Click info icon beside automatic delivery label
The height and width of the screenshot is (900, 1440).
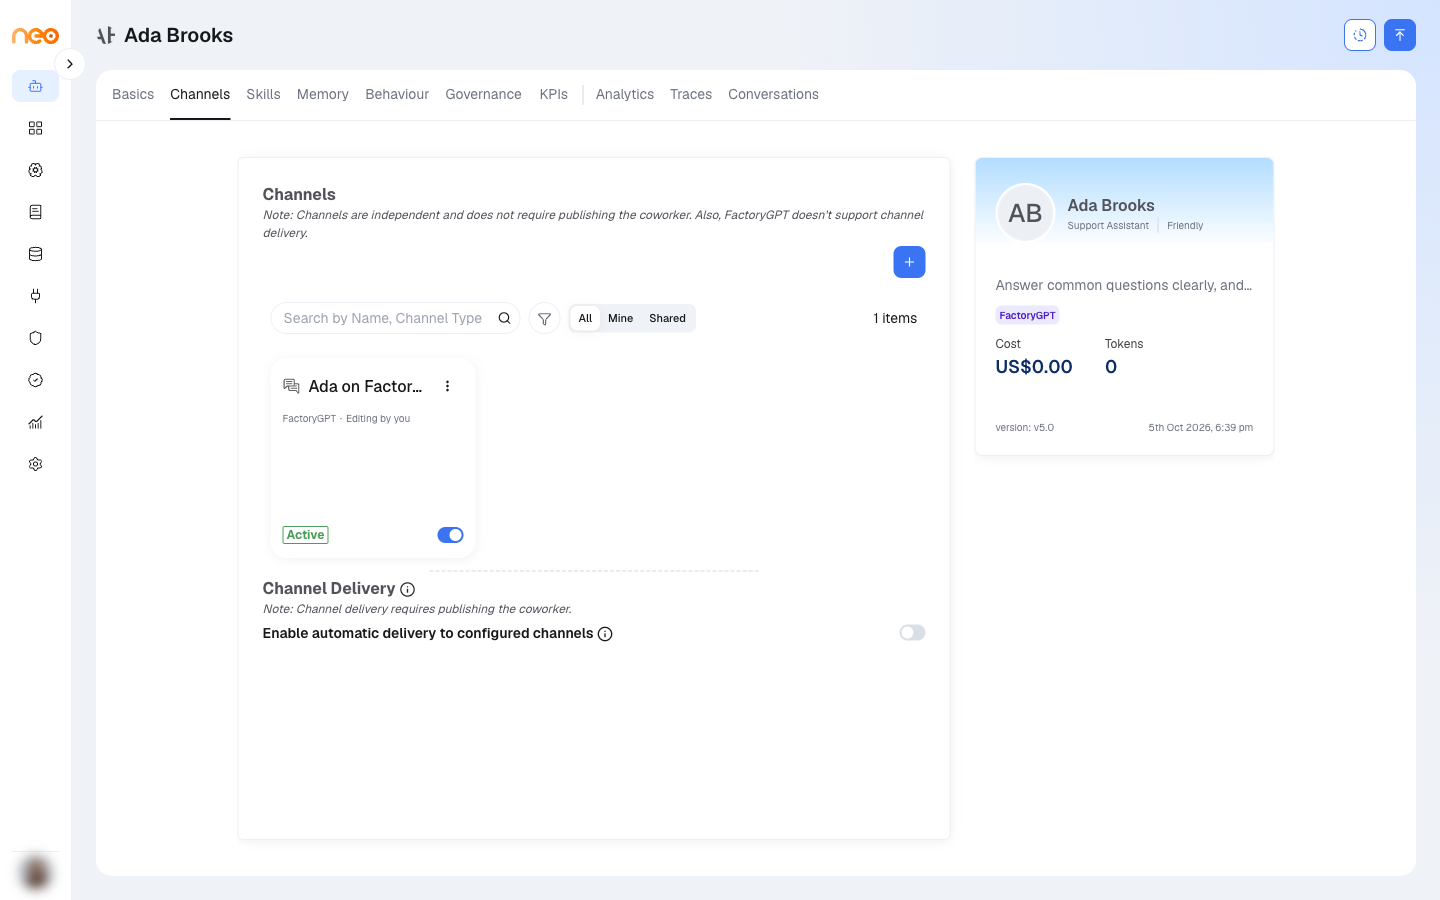coord(605,634)
